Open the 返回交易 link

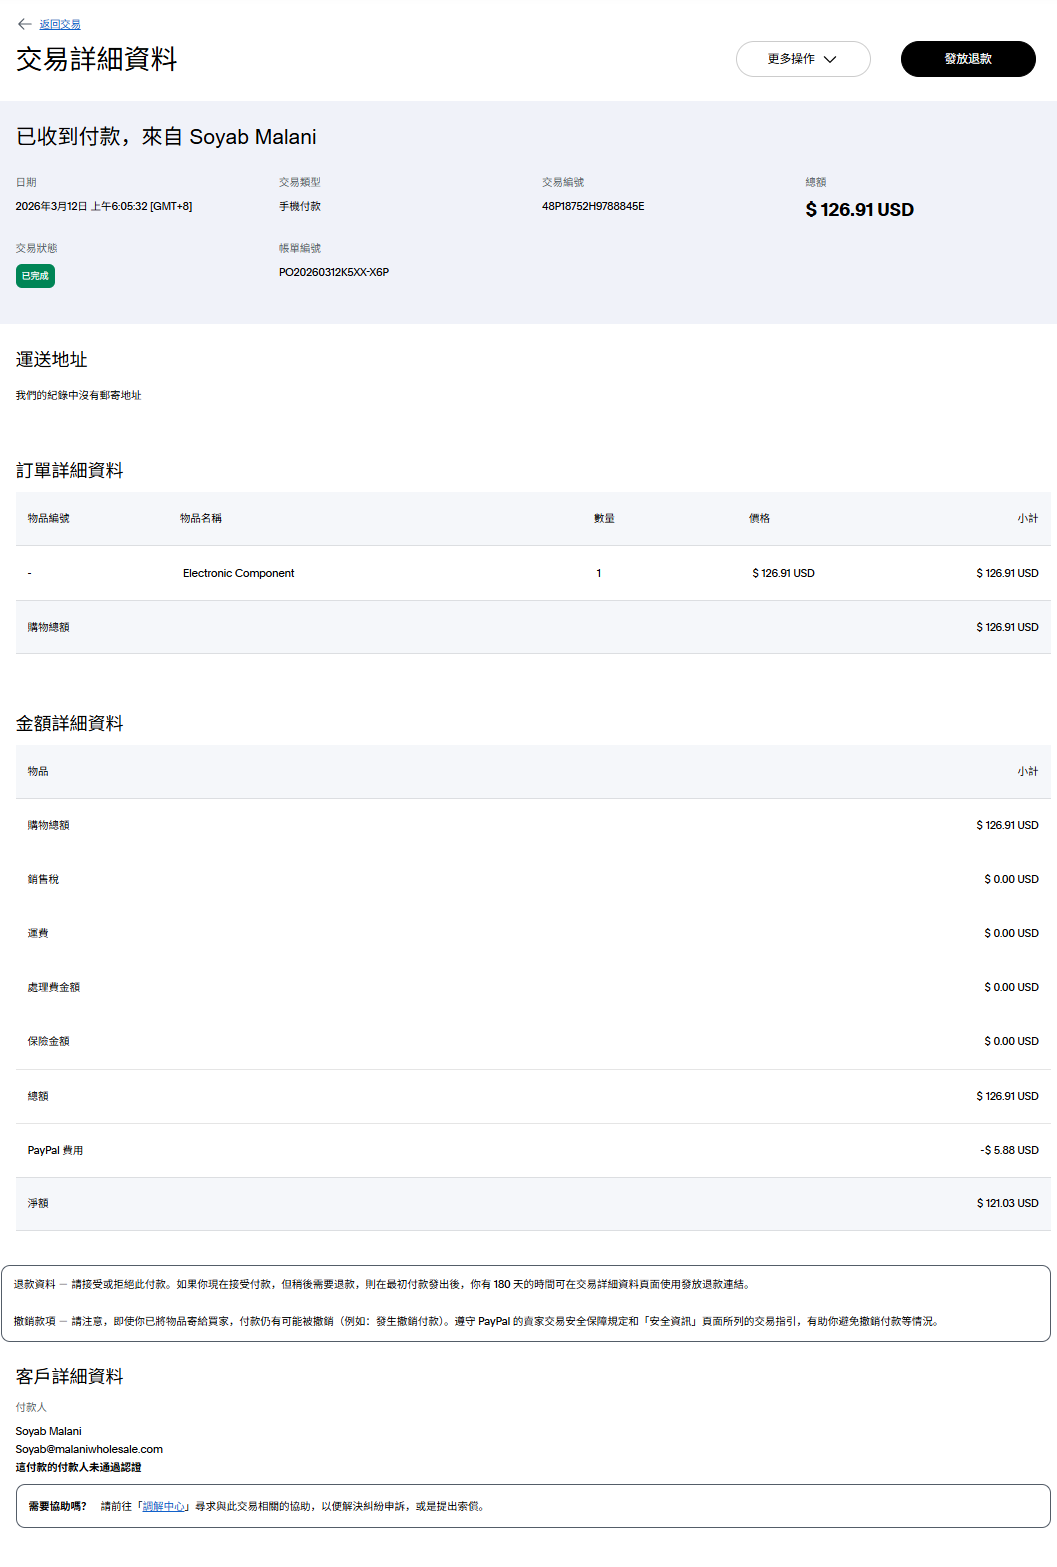tap(60, 24)
